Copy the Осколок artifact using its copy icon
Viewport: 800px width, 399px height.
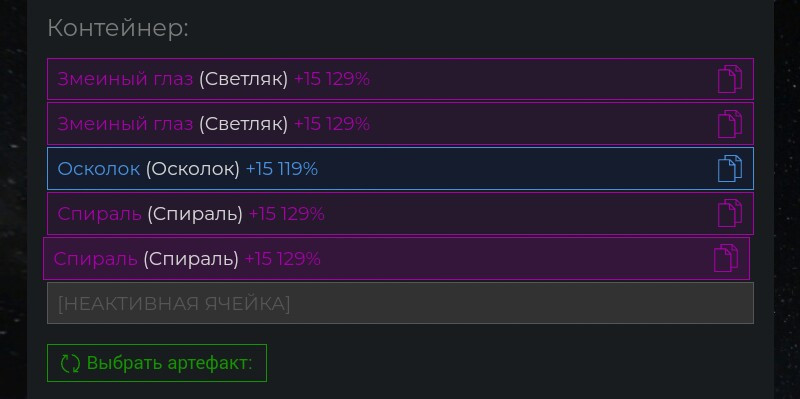pyautogui.click(x=730, y=168)
